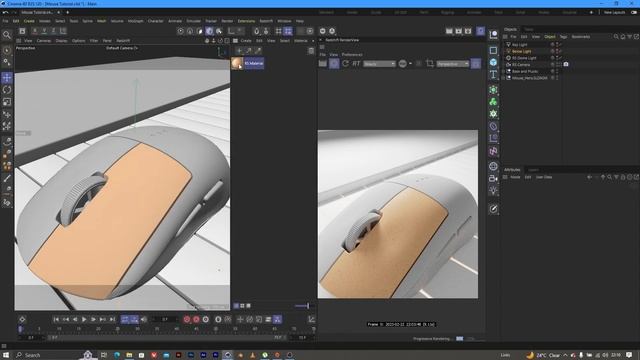Open the viewport Cameras menu
Image resolution: width=640 pixels, height=360 pixels.
(x=44, y=41)
